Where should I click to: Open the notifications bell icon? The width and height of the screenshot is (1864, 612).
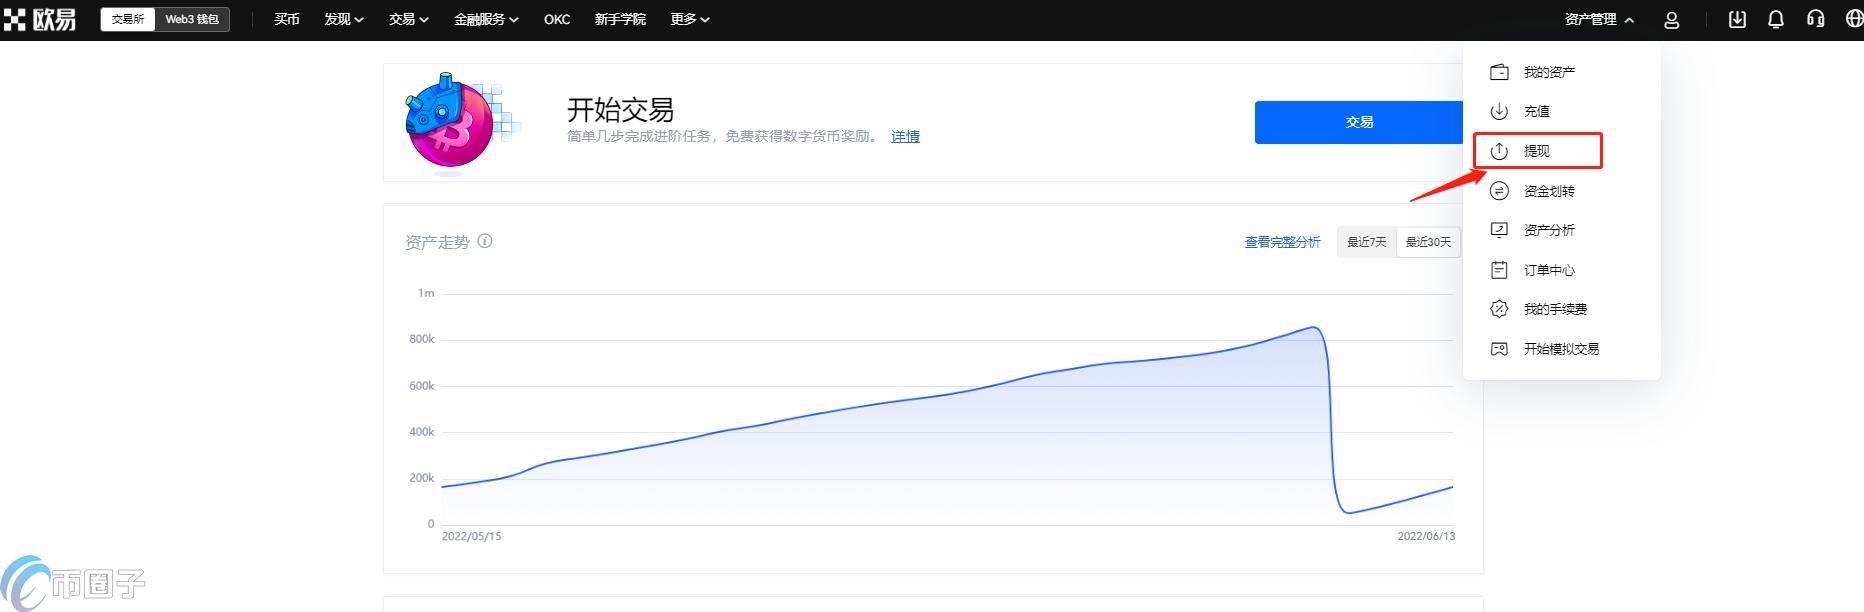coord(1776,20)
